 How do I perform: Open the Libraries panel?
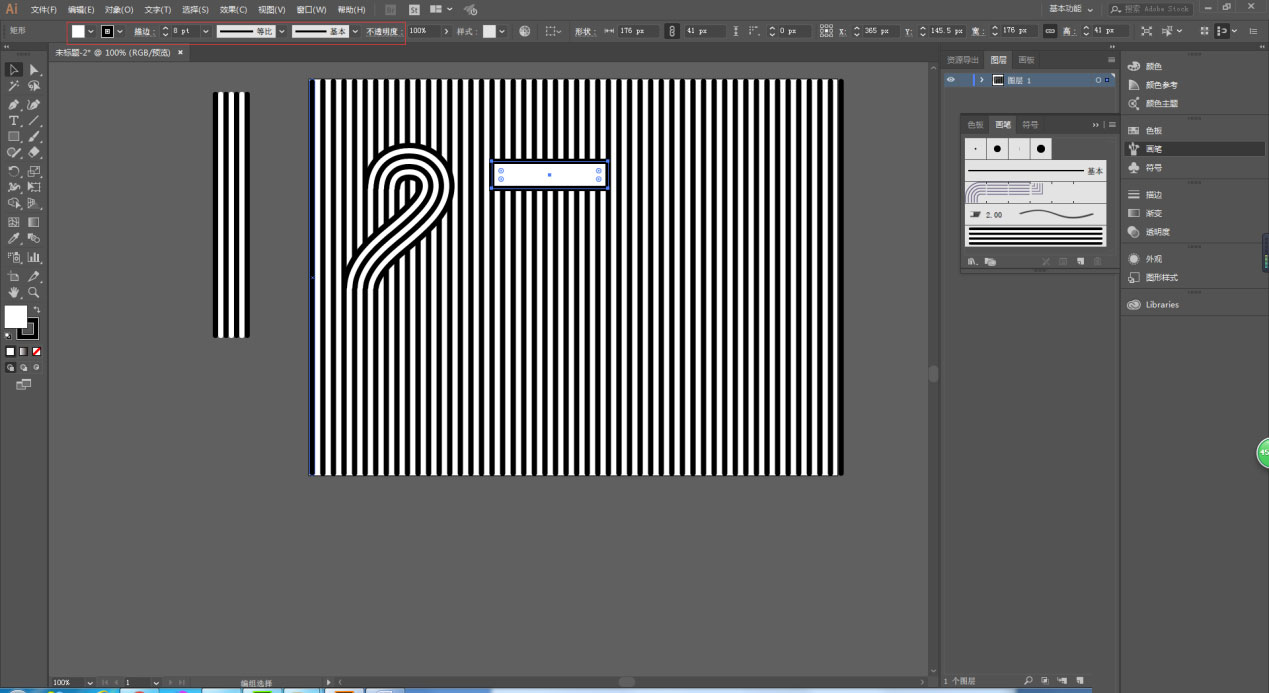pos(1162,305)
